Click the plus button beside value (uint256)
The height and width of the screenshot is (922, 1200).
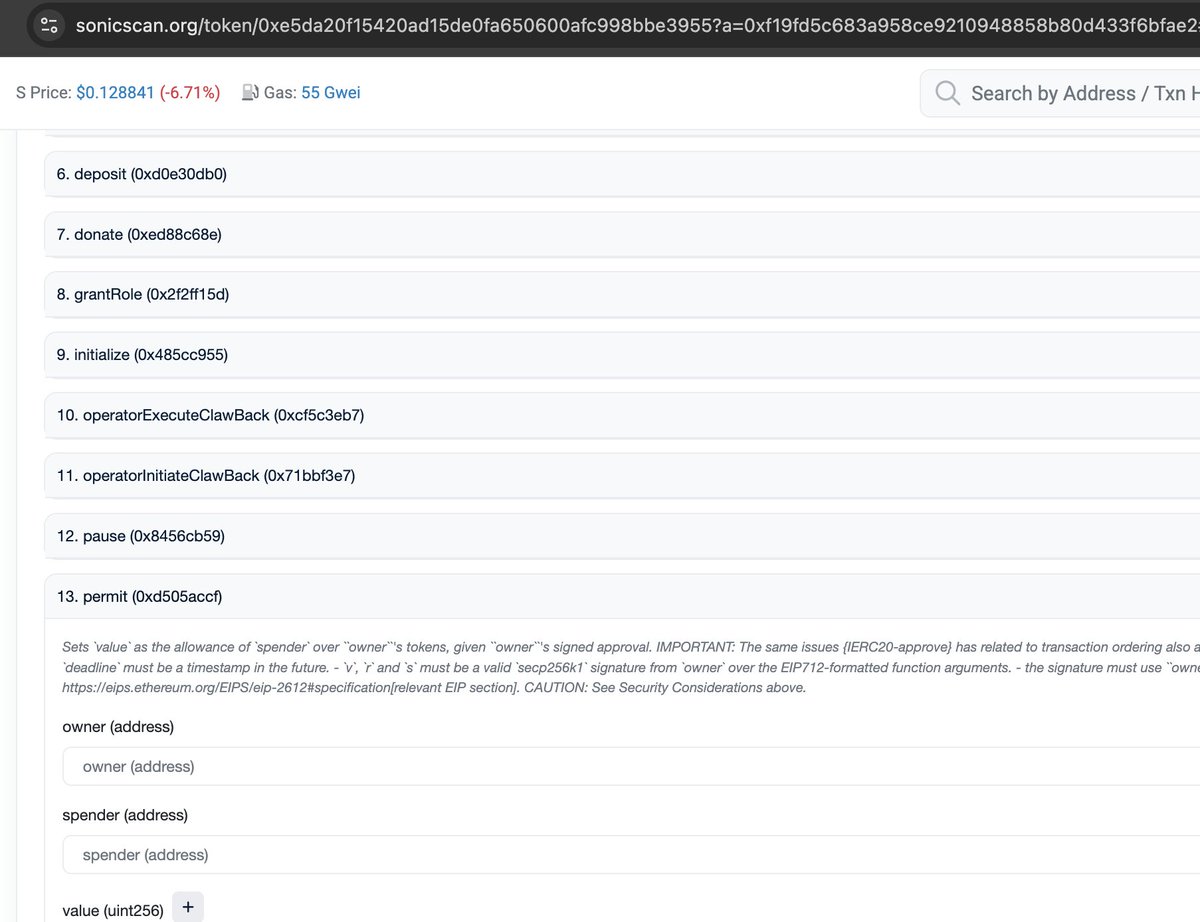(x=188, y=908)
